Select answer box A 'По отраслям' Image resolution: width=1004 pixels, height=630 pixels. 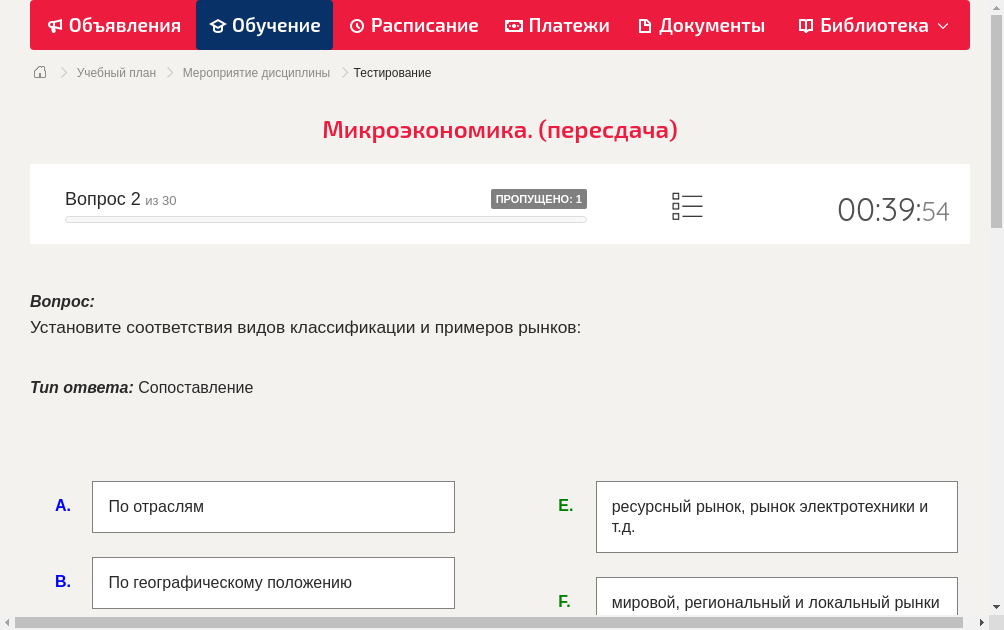pos(273,507)
